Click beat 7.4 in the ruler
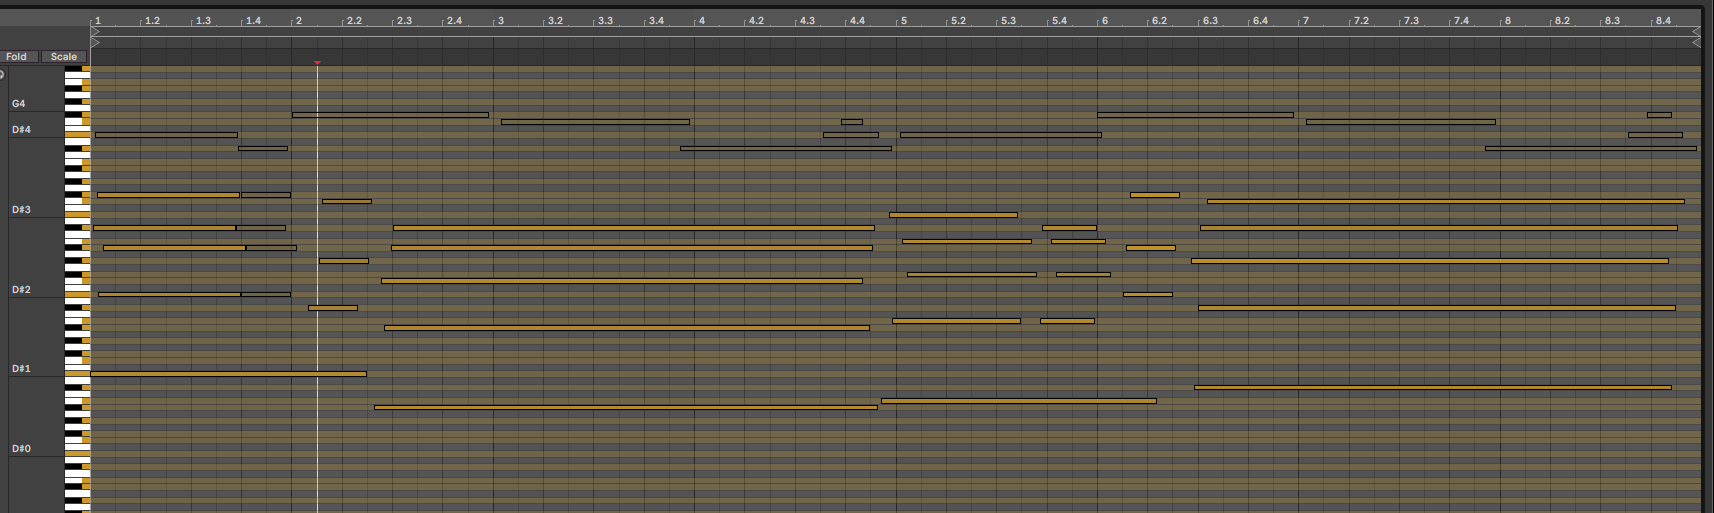This screenshot has width=1714, height=513. pos(1461,20)
